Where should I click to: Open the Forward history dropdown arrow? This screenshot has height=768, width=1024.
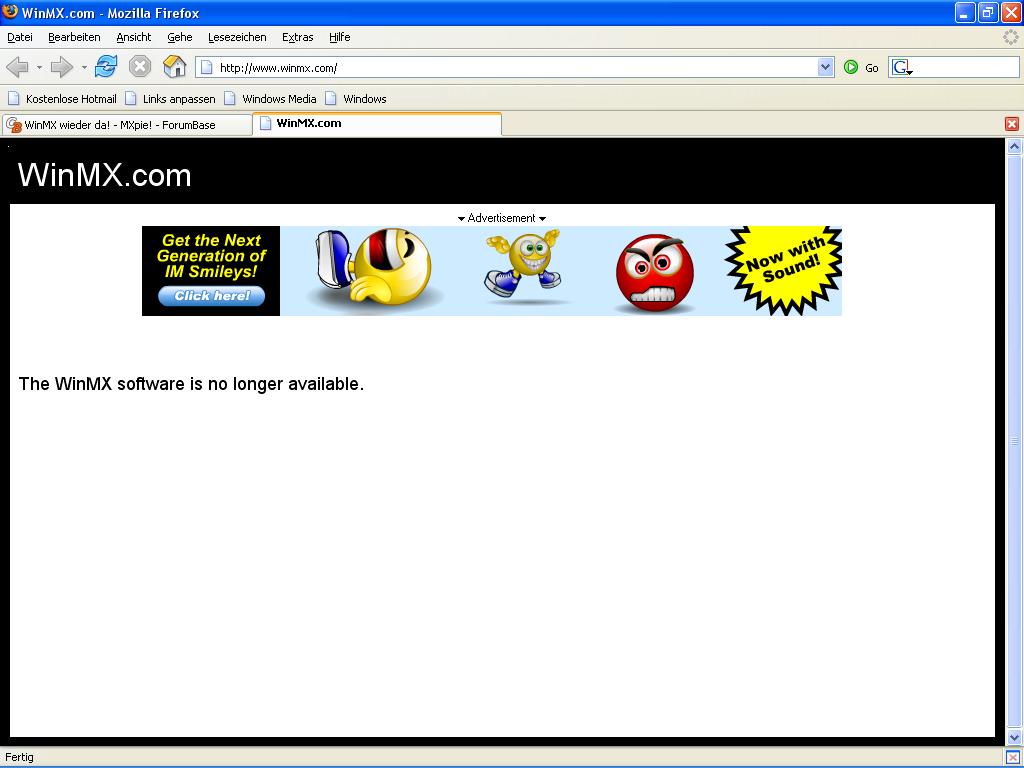84,67
